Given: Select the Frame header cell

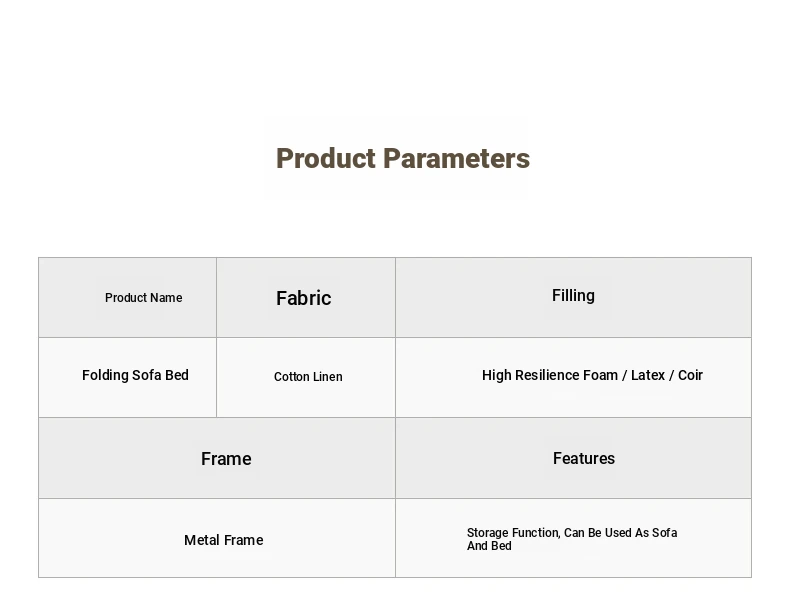Looking at the screenshot, I should (217, 458).
